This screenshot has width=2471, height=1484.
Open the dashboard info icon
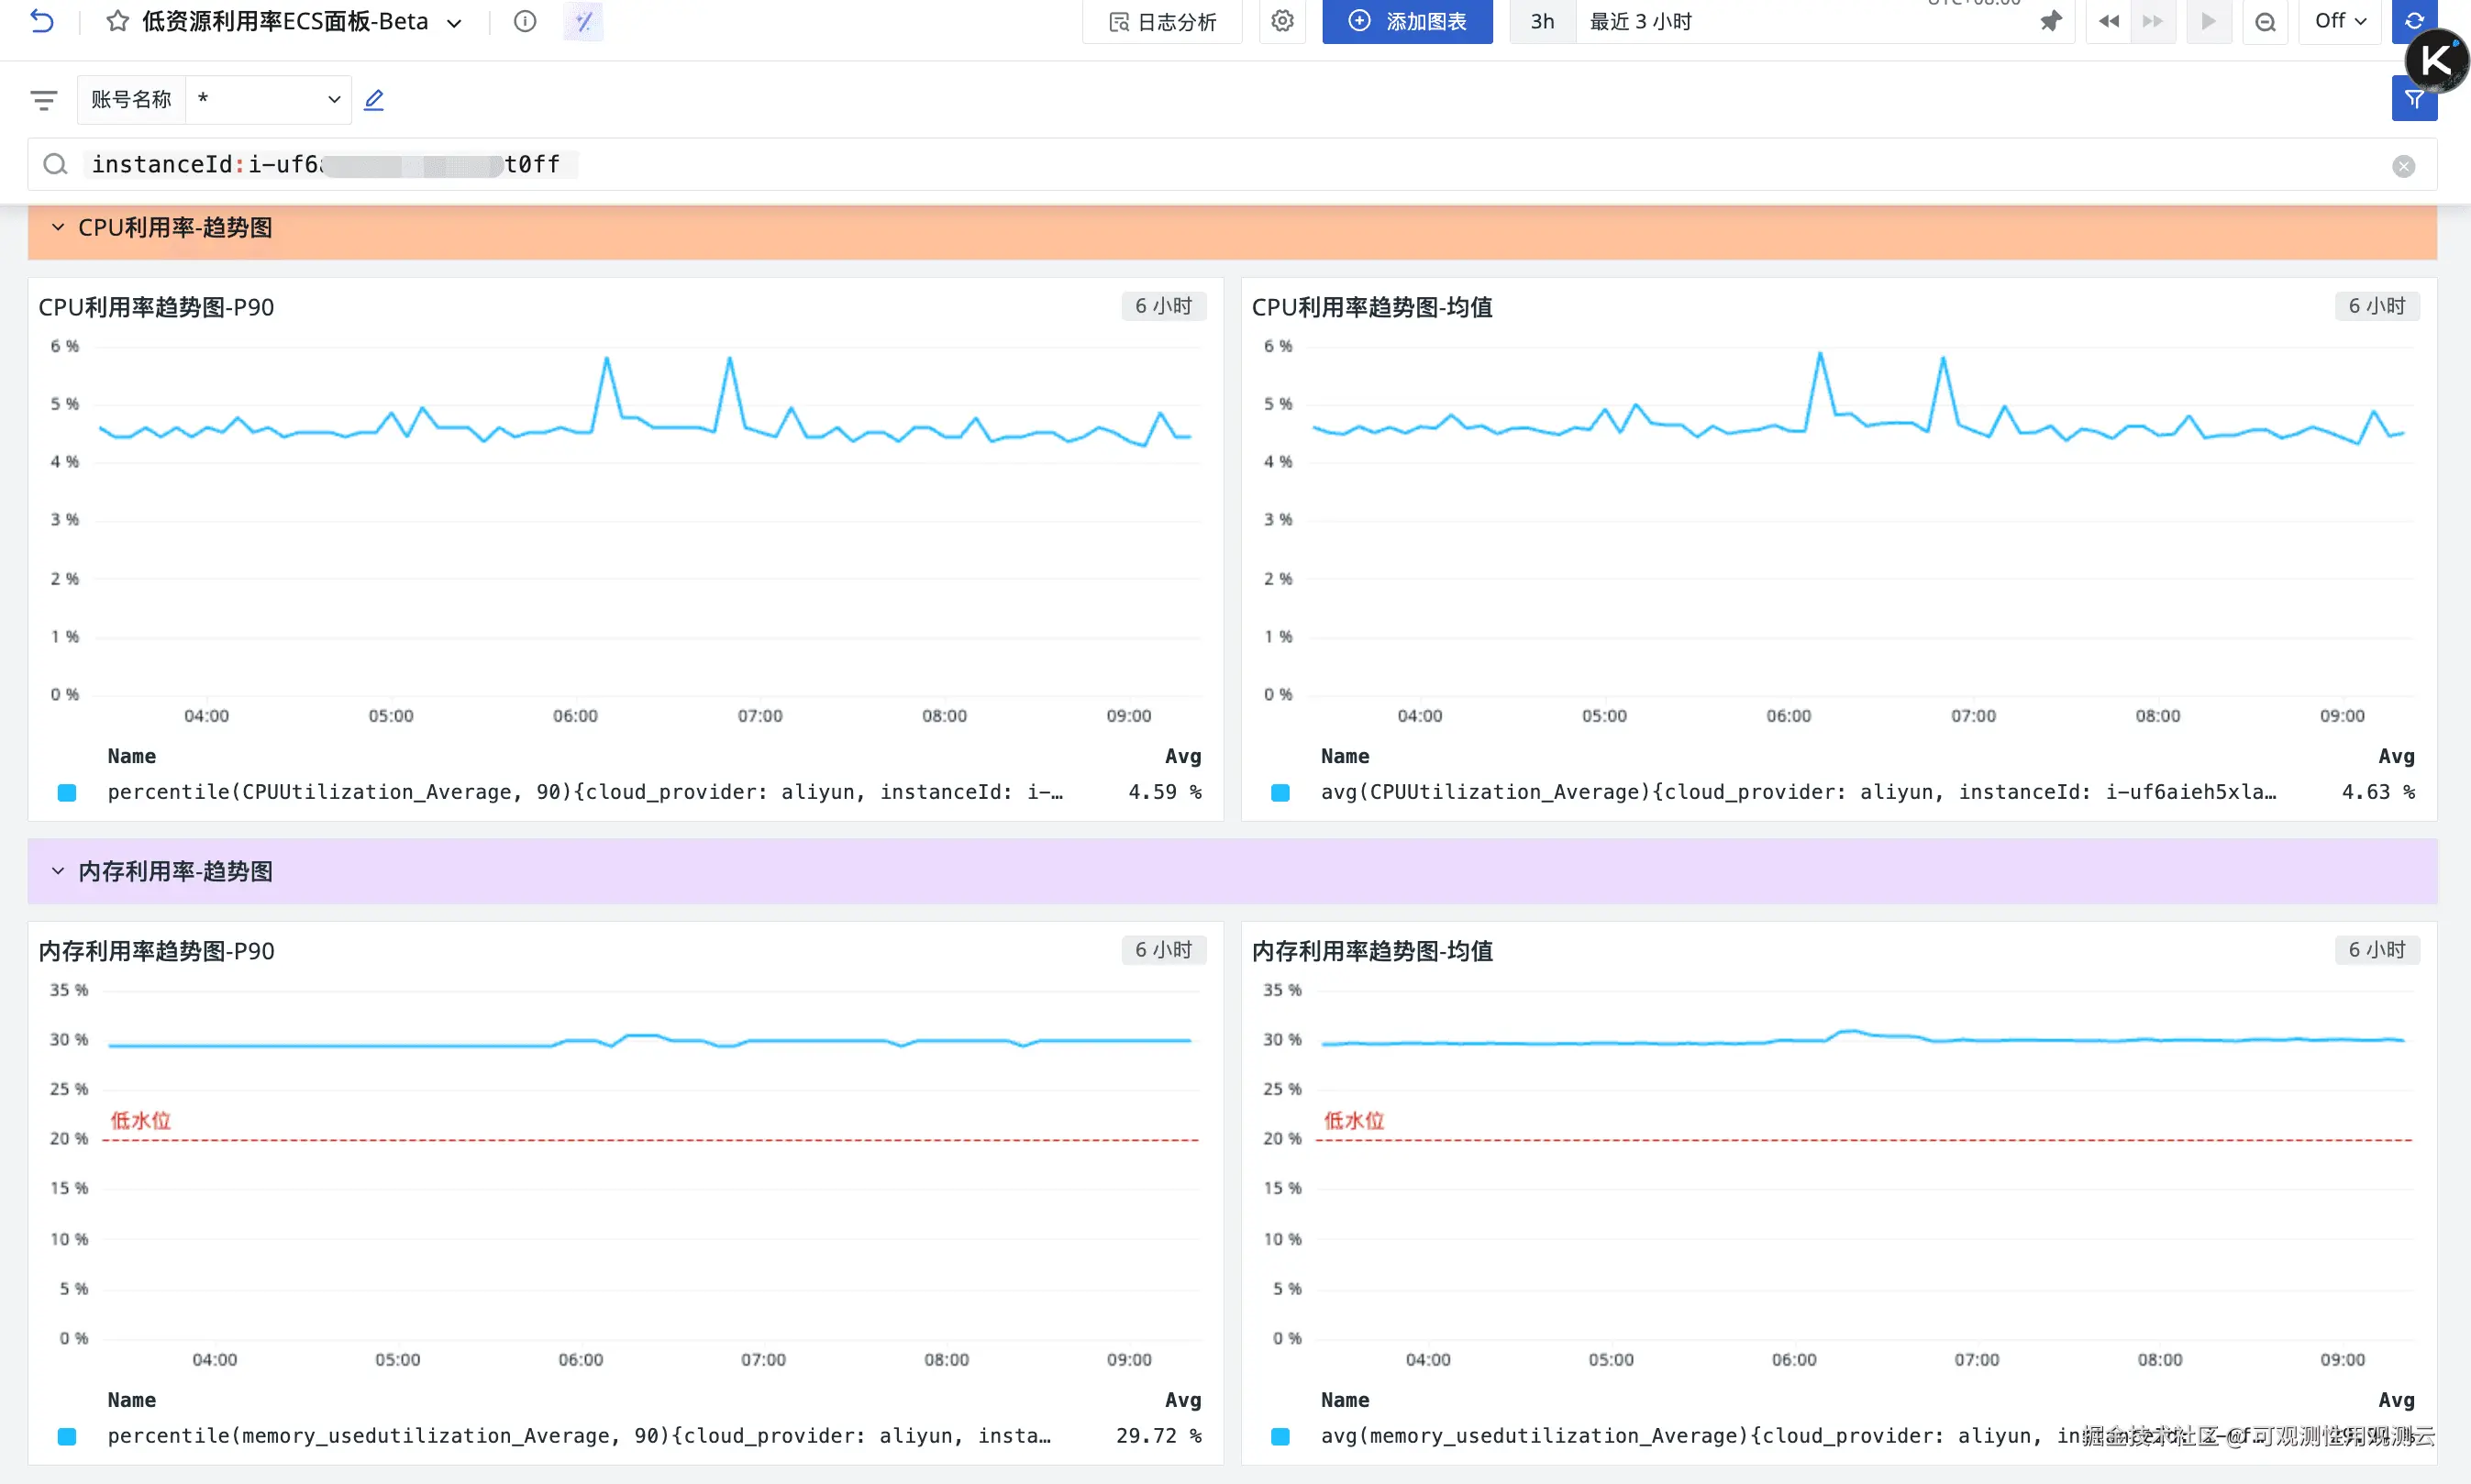(x=525, y=21)
